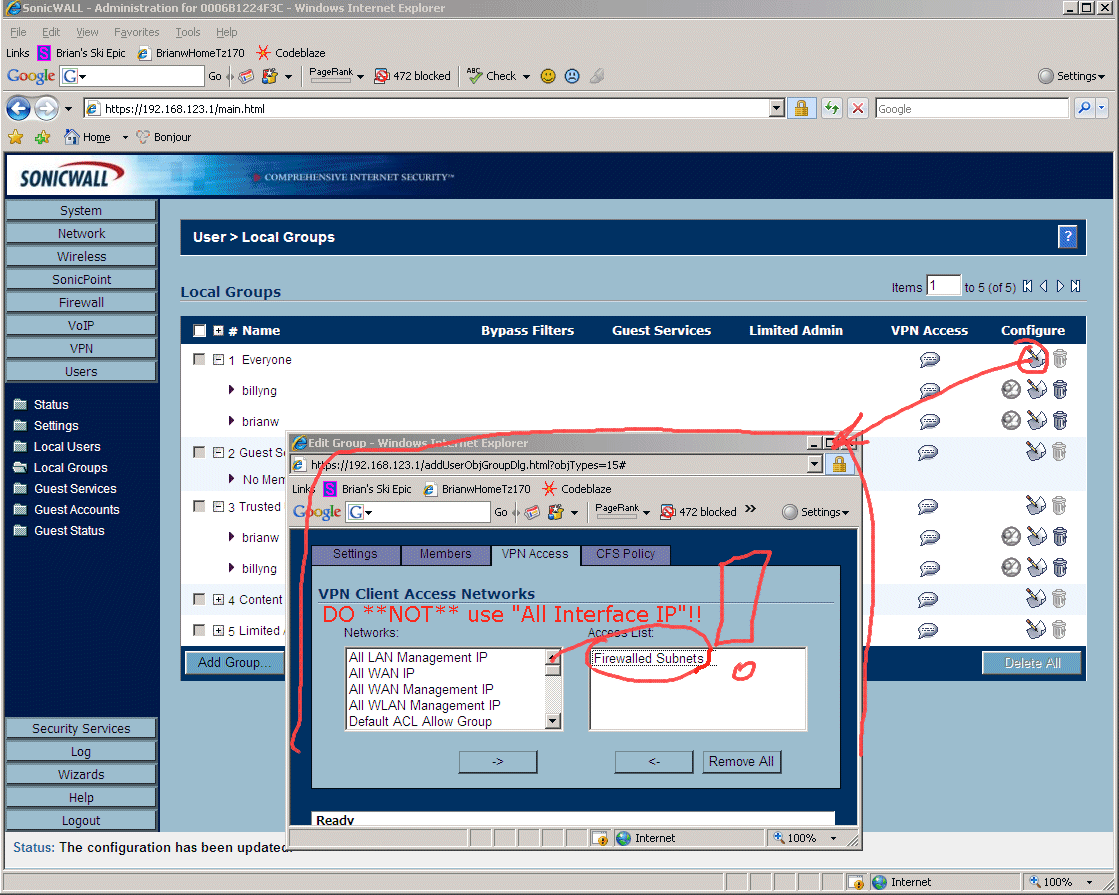Click the configure edit icon in group row 2
This screenshot has height=895, width=1119.
pos(1036,451)
